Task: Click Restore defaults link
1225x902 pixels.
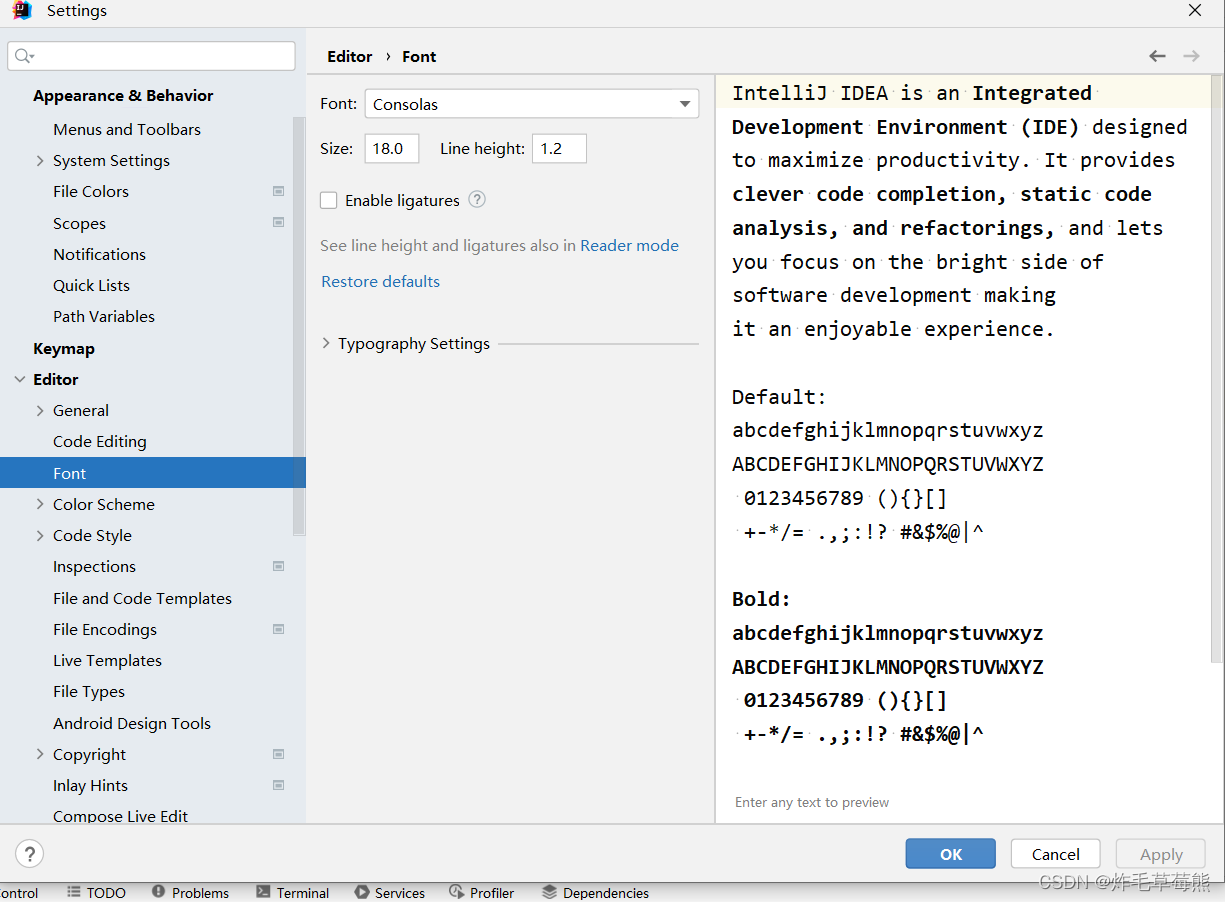Action: [x=380, y=281]
